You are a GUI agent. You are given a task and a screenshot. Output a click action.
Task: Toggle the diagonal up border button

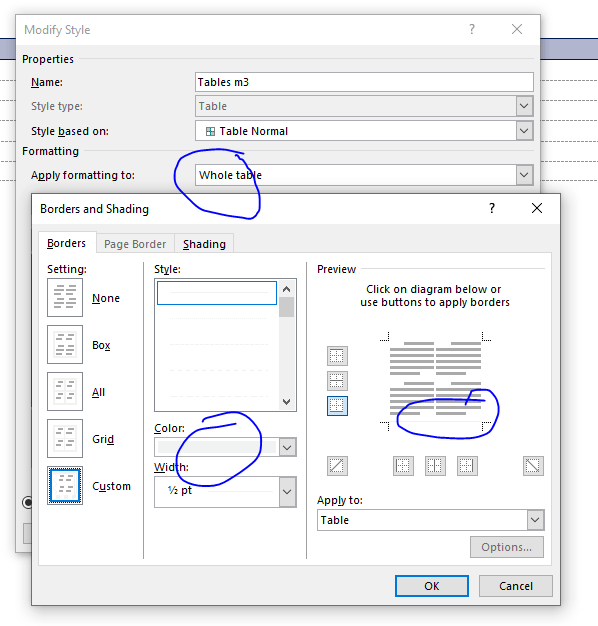pyautogui.click(x=337, y=466)
